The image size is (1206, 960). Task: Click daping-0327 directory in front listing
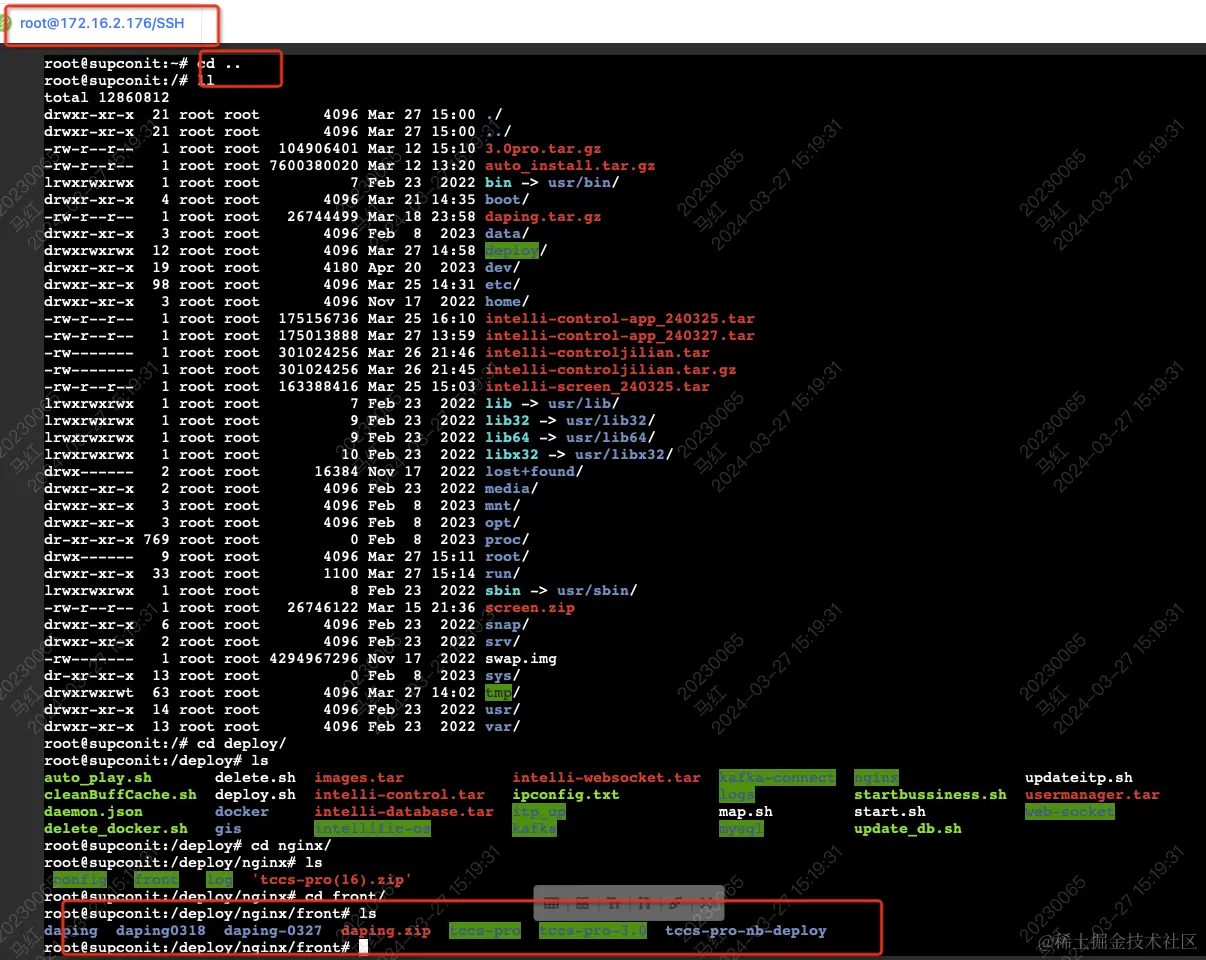(273, 930)
